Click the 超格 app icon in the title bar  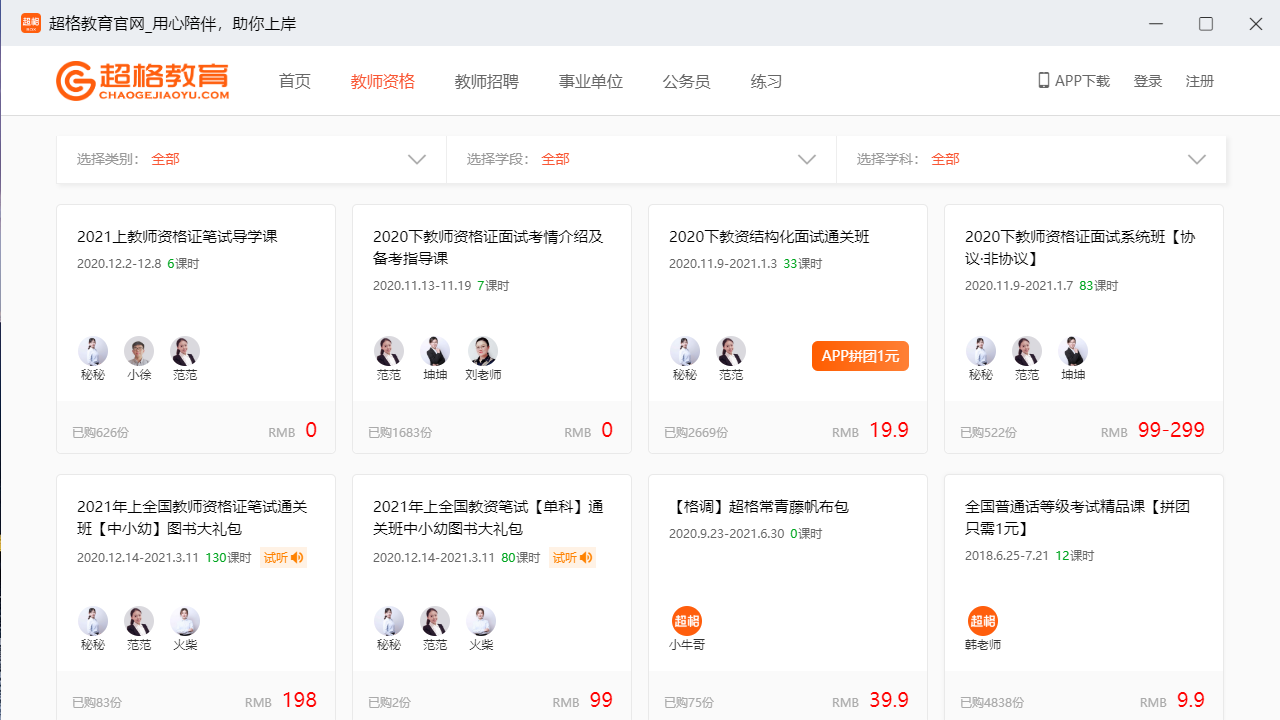[29, 22]
